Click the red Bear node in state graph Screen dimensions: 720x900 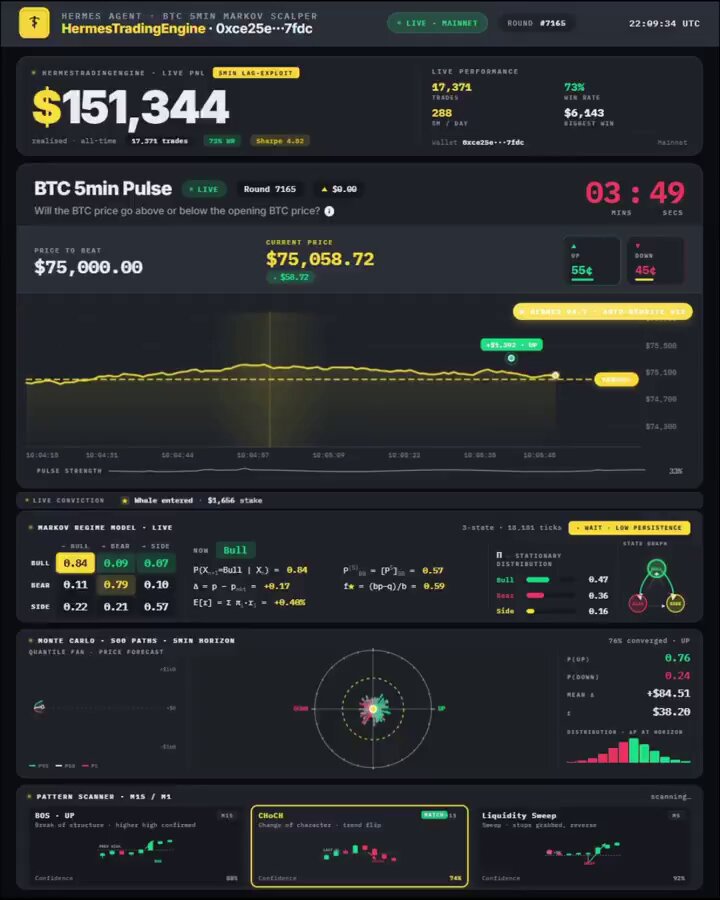point(638,603)
